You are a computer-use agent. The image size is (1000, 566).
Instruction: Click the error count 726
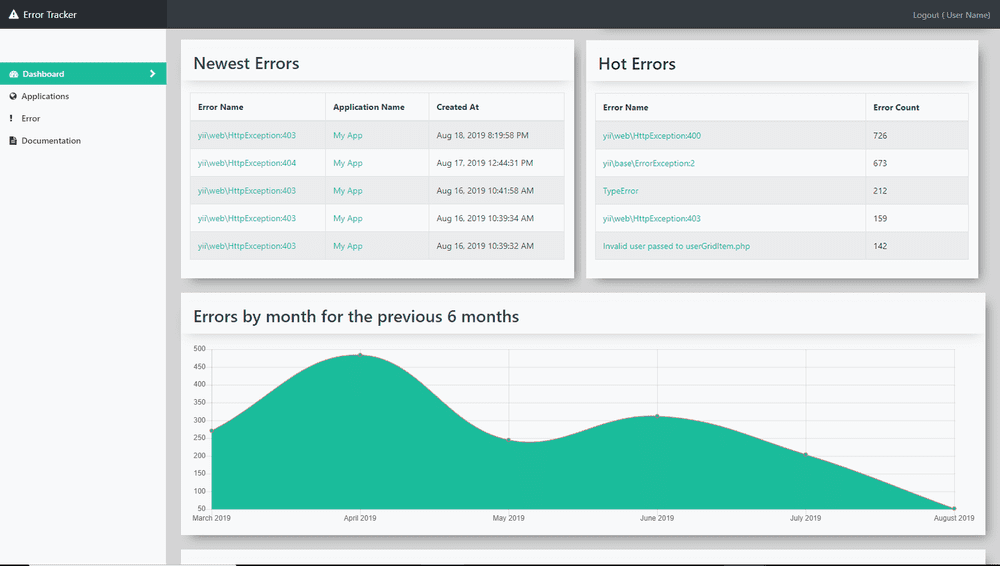[x=880, y=135]
